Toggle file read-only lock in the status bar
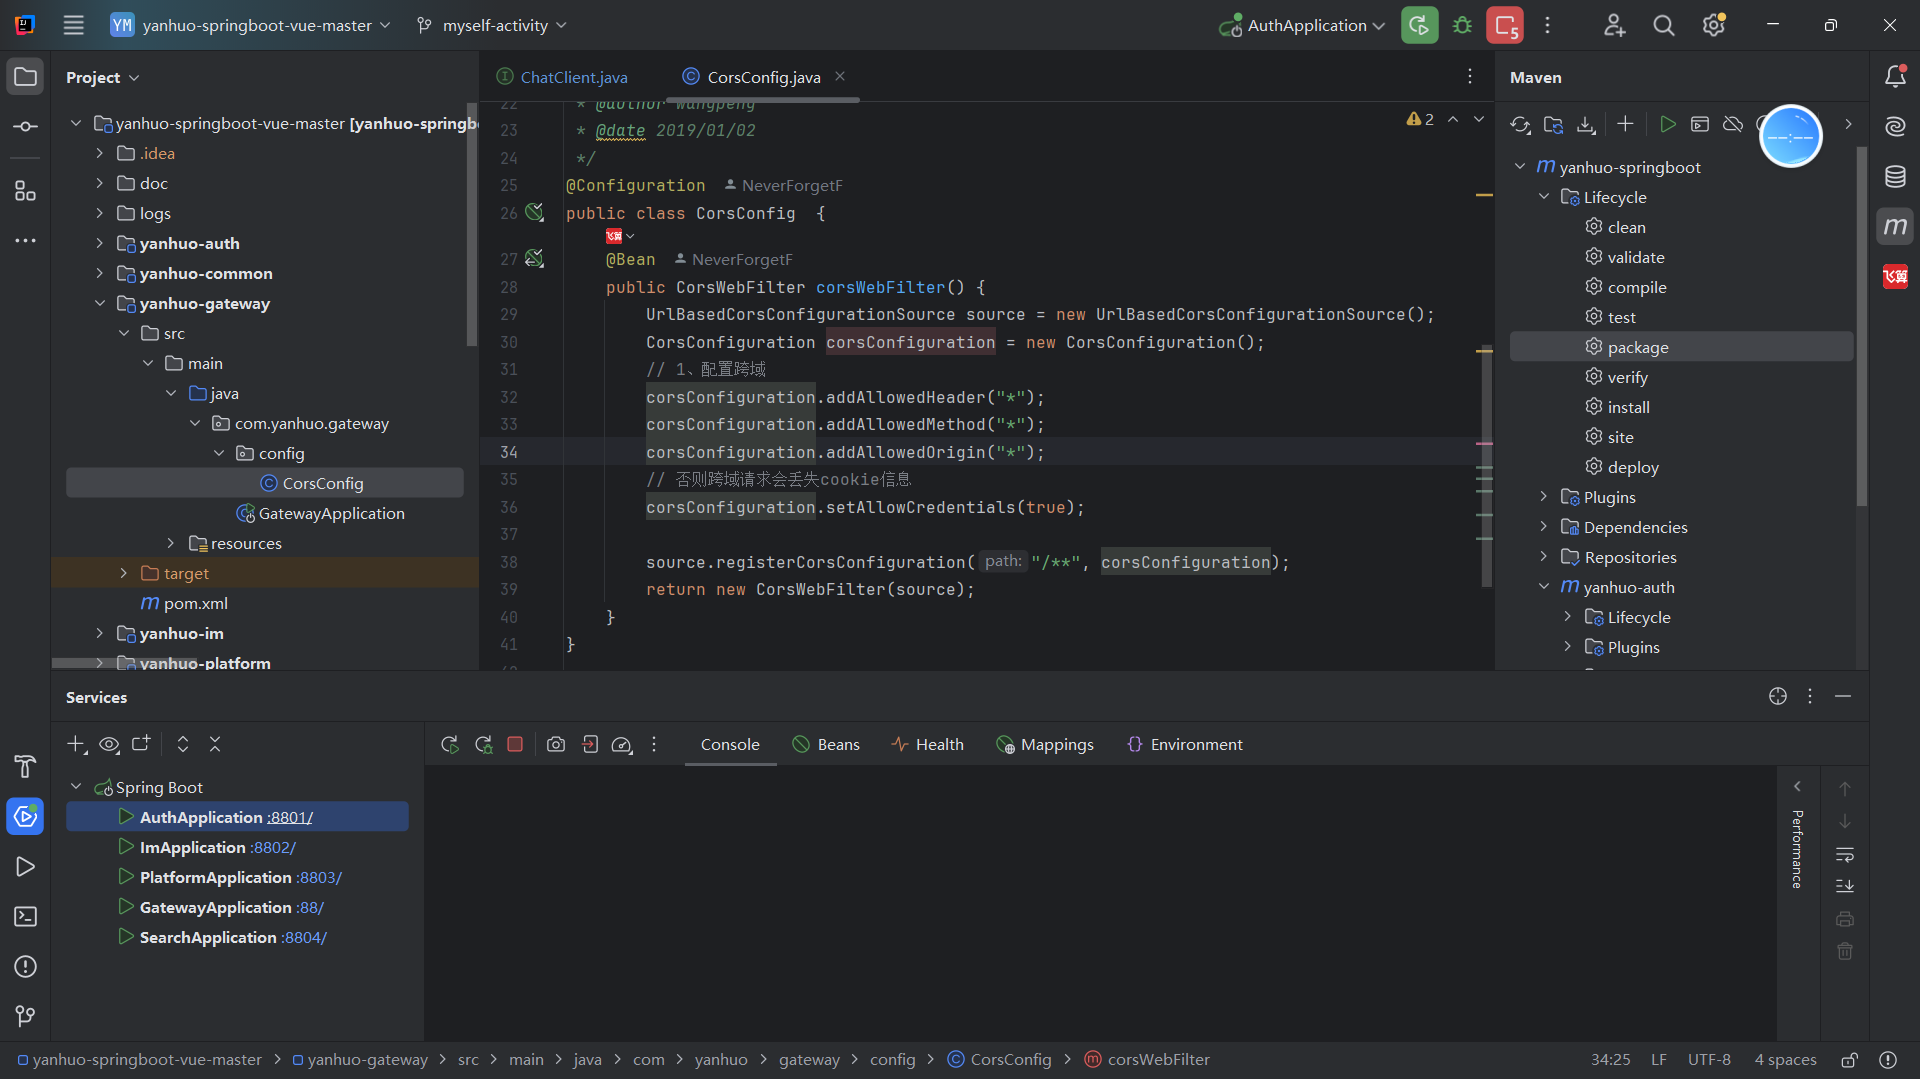The height and width of the screenshot is (1079, 1920). point(1850,1060)
